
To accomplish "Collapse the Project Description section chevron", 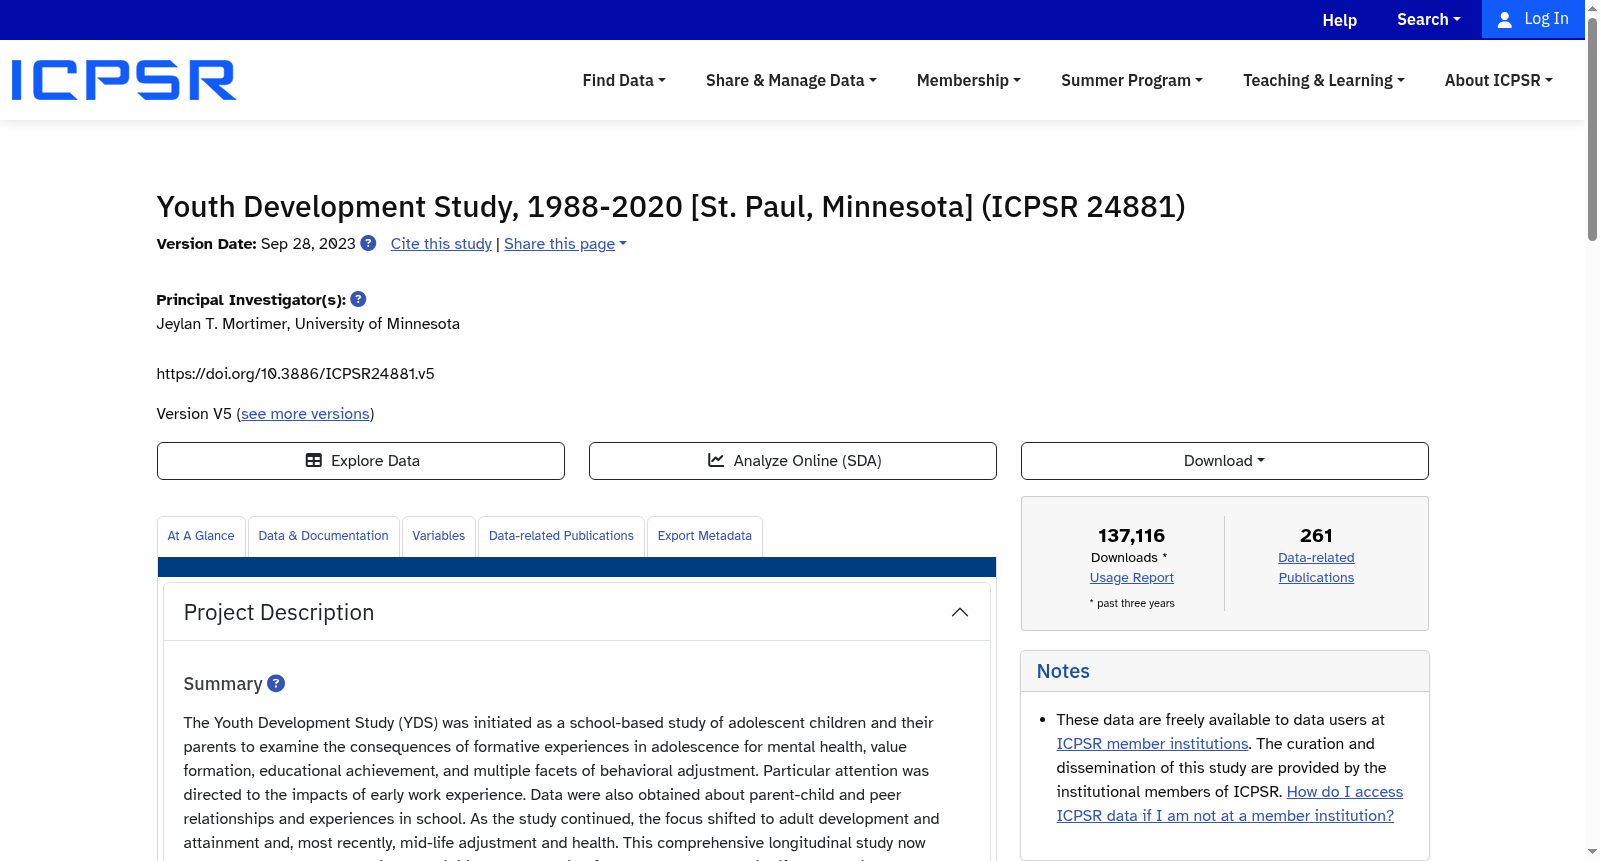I will coord(960,612).
